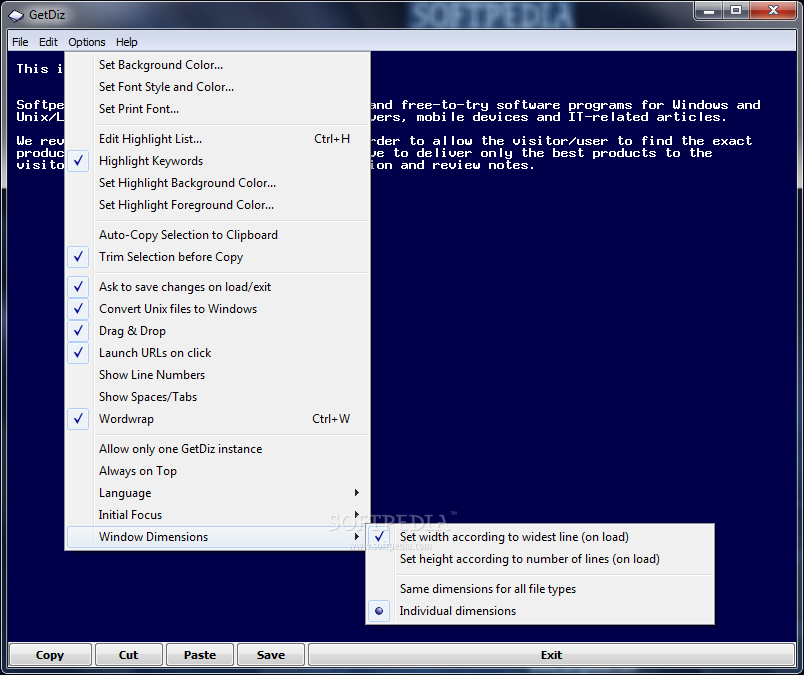Select Same dimensions for all file types
Screen dimensions: 804x675
pyautogui.click(x=540, y=589)
